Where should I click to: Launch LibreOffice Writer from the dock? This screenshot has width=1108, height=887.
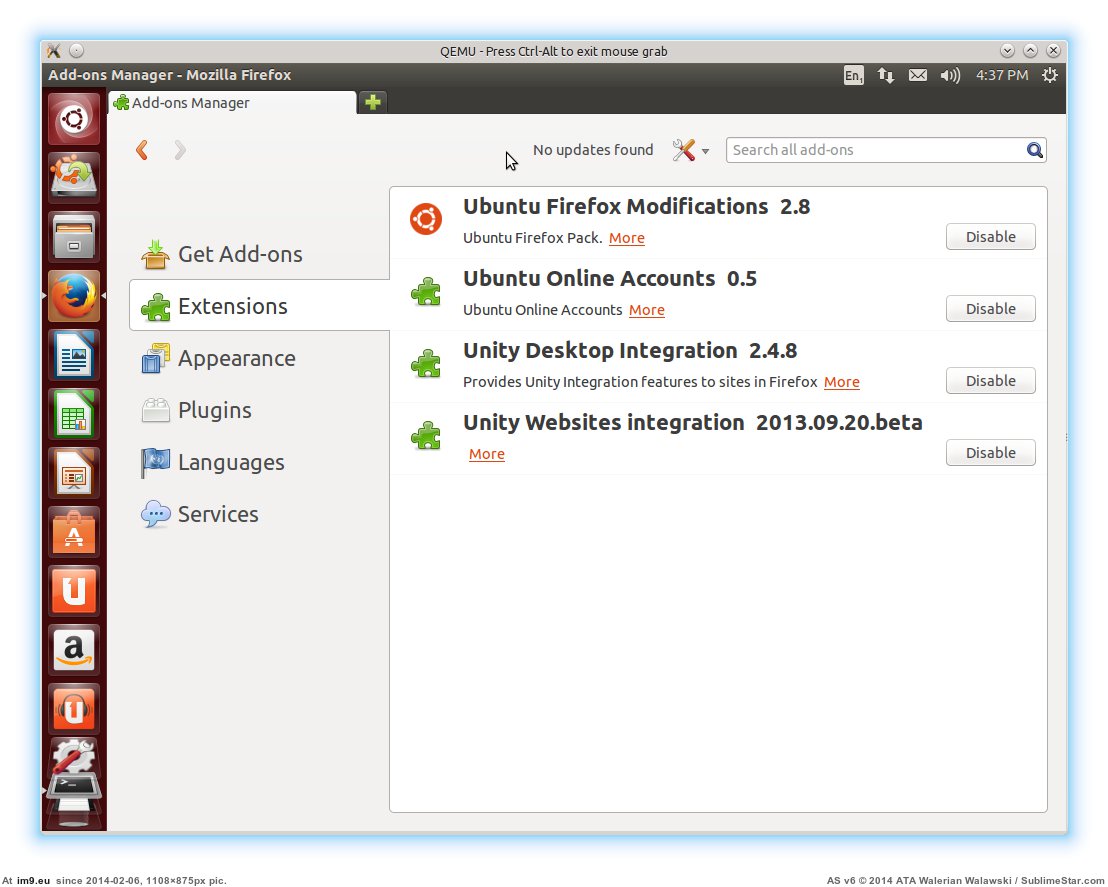[74, 355]
